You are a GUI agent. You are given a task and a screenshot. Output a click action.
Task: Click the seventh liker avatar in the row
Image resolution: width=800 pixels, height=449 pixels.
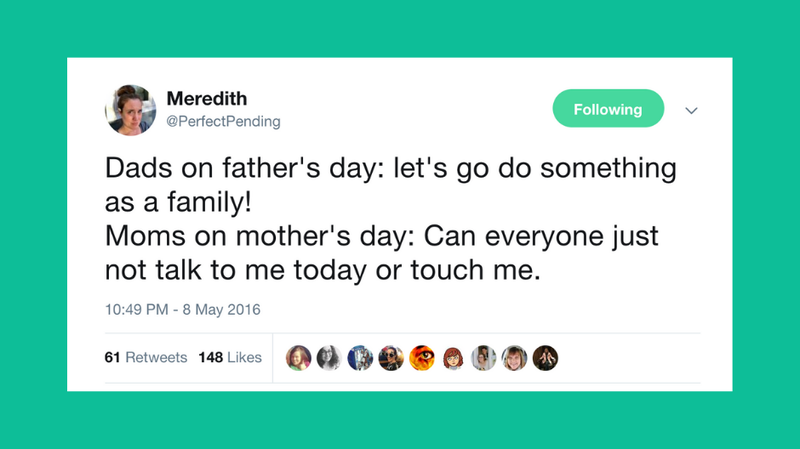(484, 358)
